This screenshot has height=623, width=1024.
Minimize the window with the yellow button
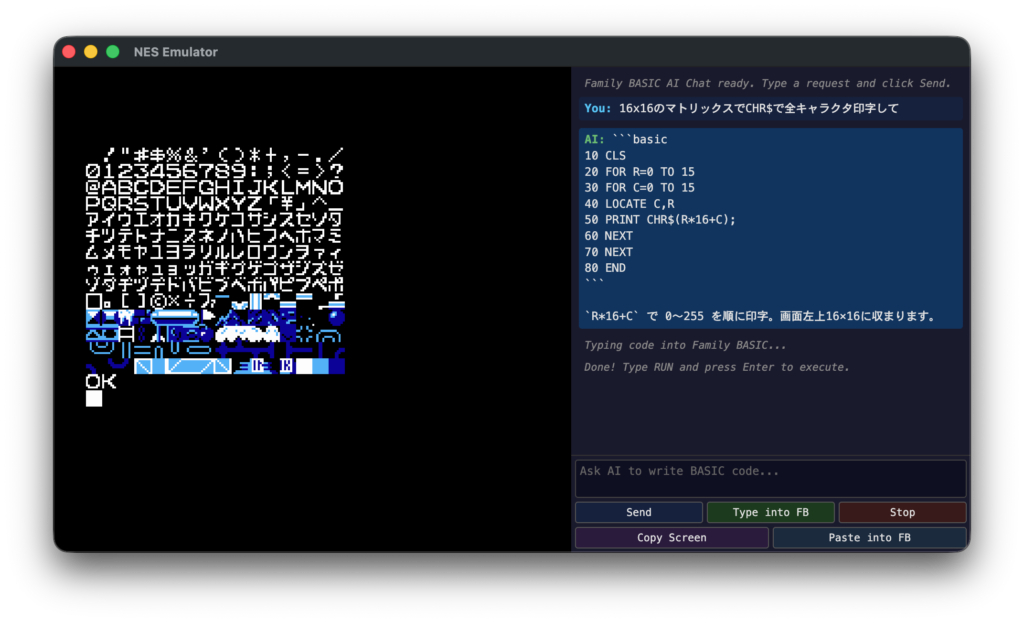click(x=91, y=52)
